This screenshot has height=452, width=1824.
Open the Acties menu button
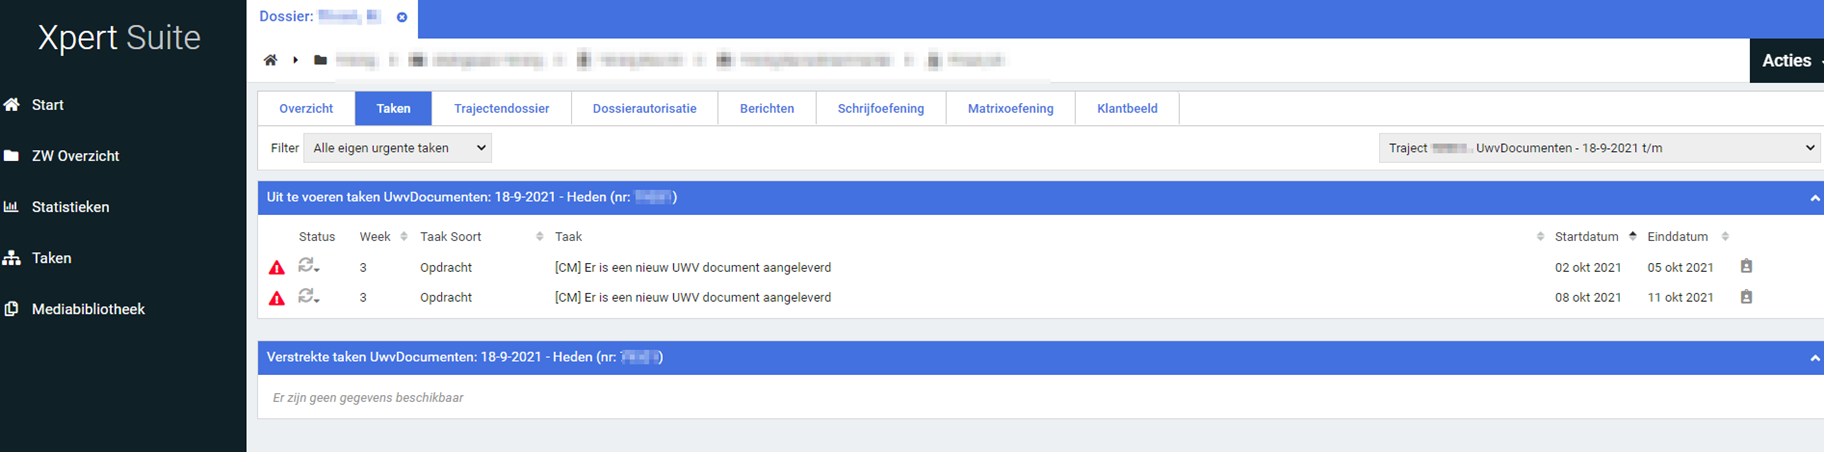[x=1787, y=61]
